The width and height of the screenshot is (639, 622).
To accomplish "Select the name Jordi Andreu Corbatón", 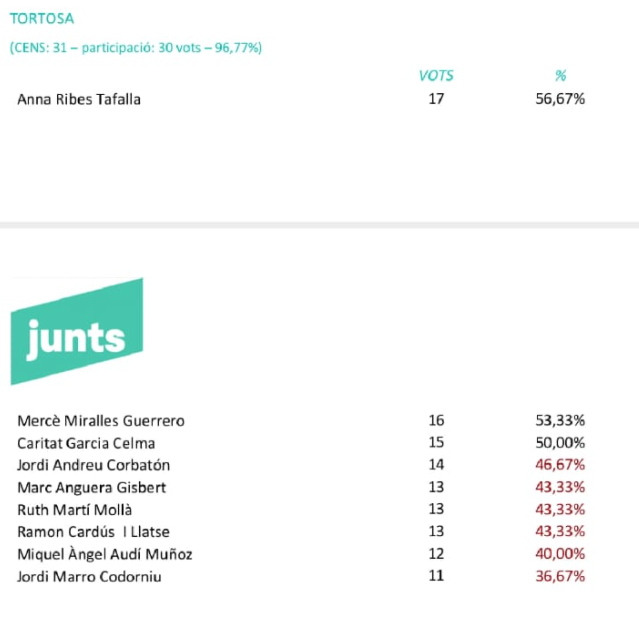I will click(93, 465).
